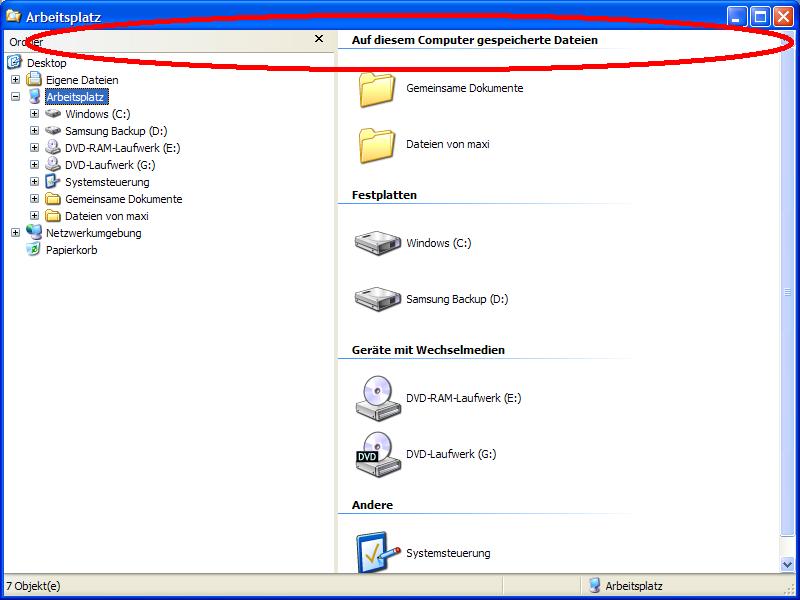Select large Gemeinsame Dokumente folder icon in right pane

[377, 89]
